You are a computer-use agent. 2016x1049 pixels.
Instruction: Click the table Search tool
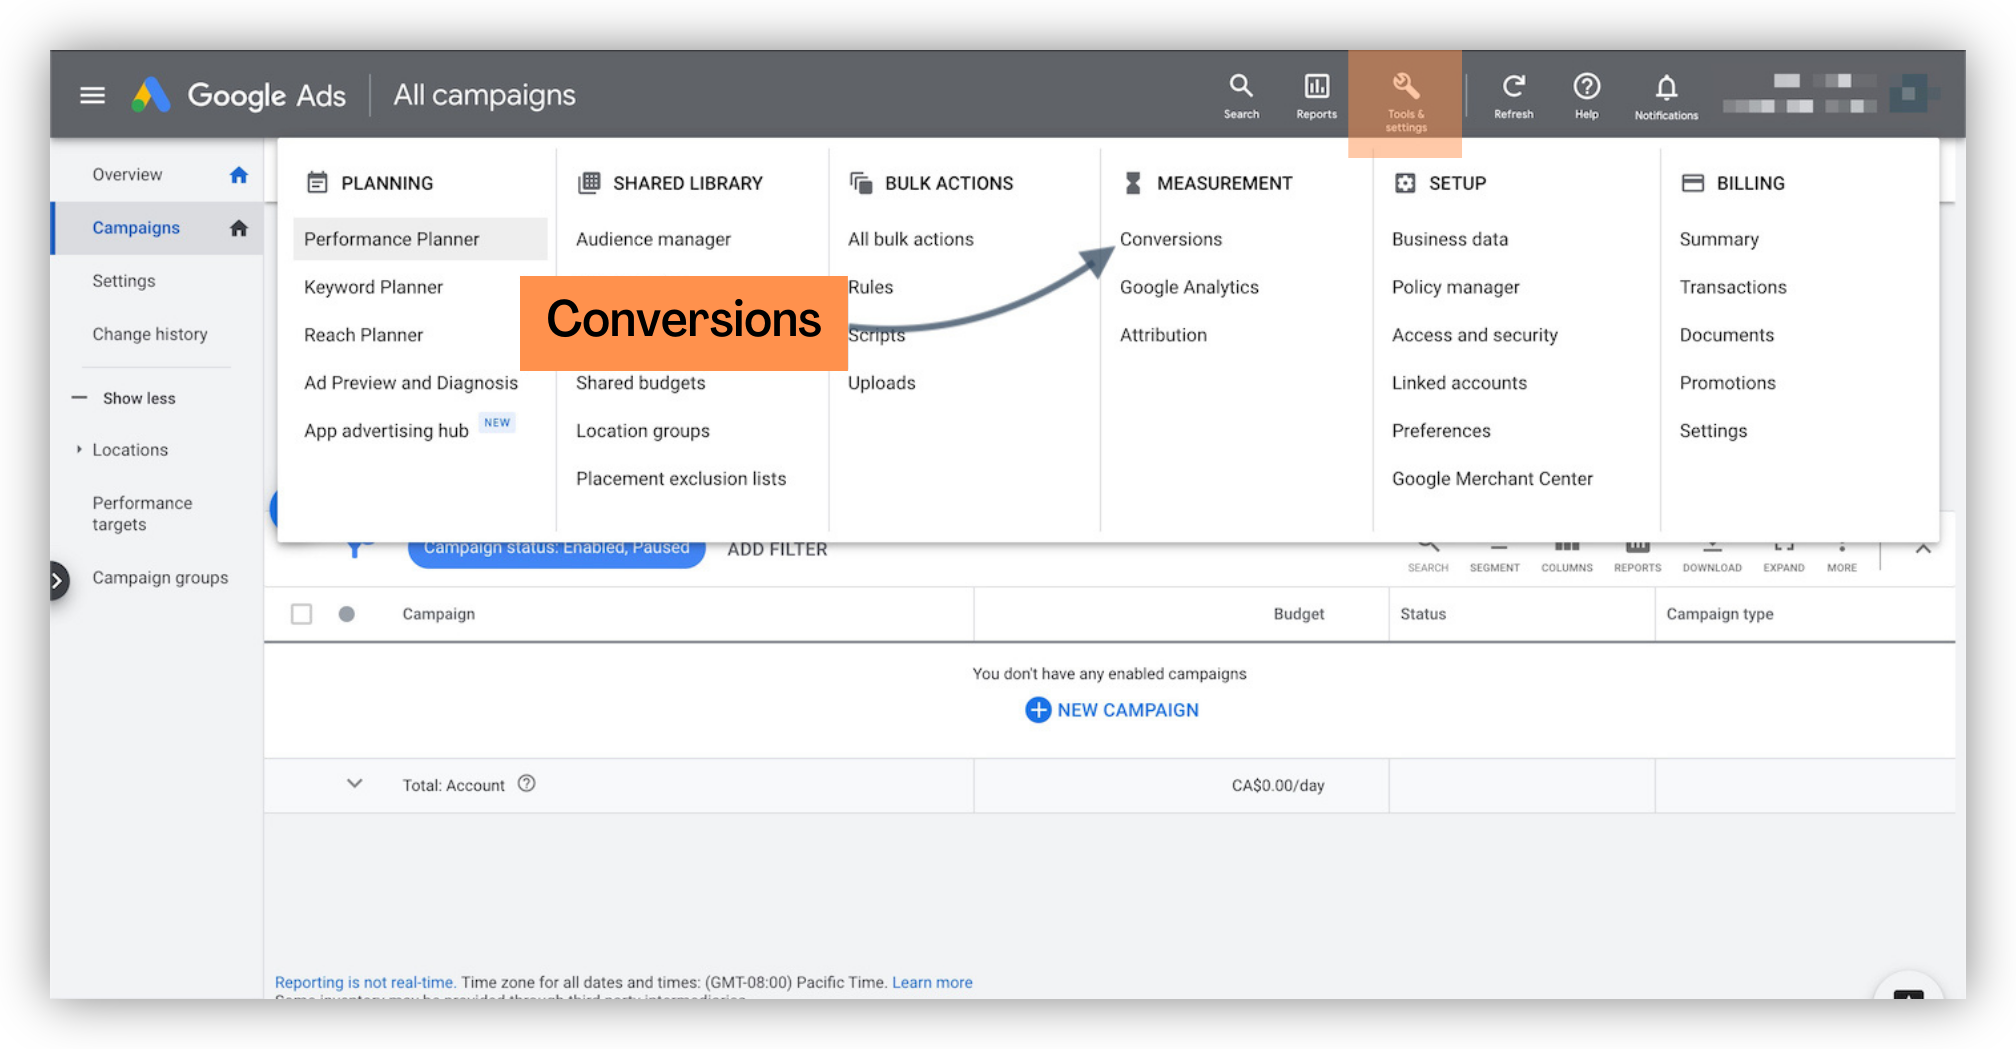1427,556
